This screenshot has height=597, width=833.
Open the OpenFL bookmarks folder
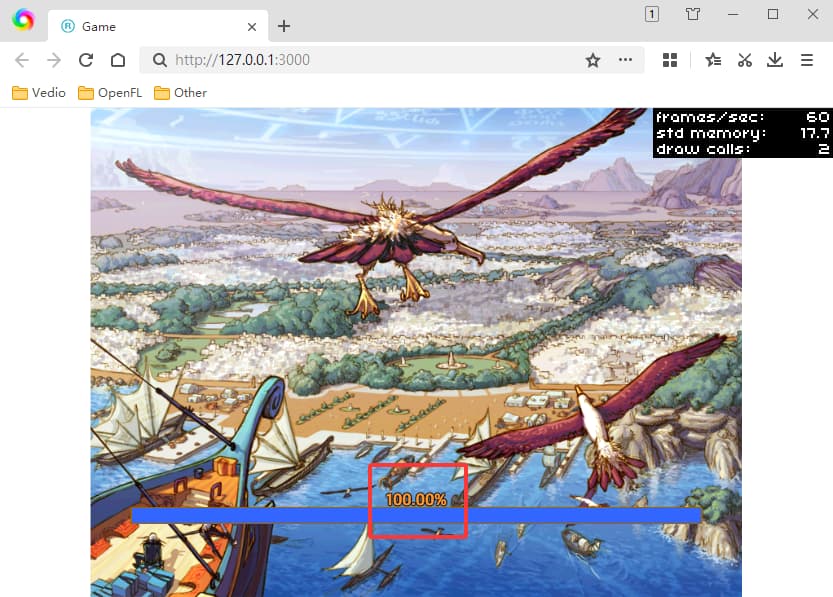point(110,93)
